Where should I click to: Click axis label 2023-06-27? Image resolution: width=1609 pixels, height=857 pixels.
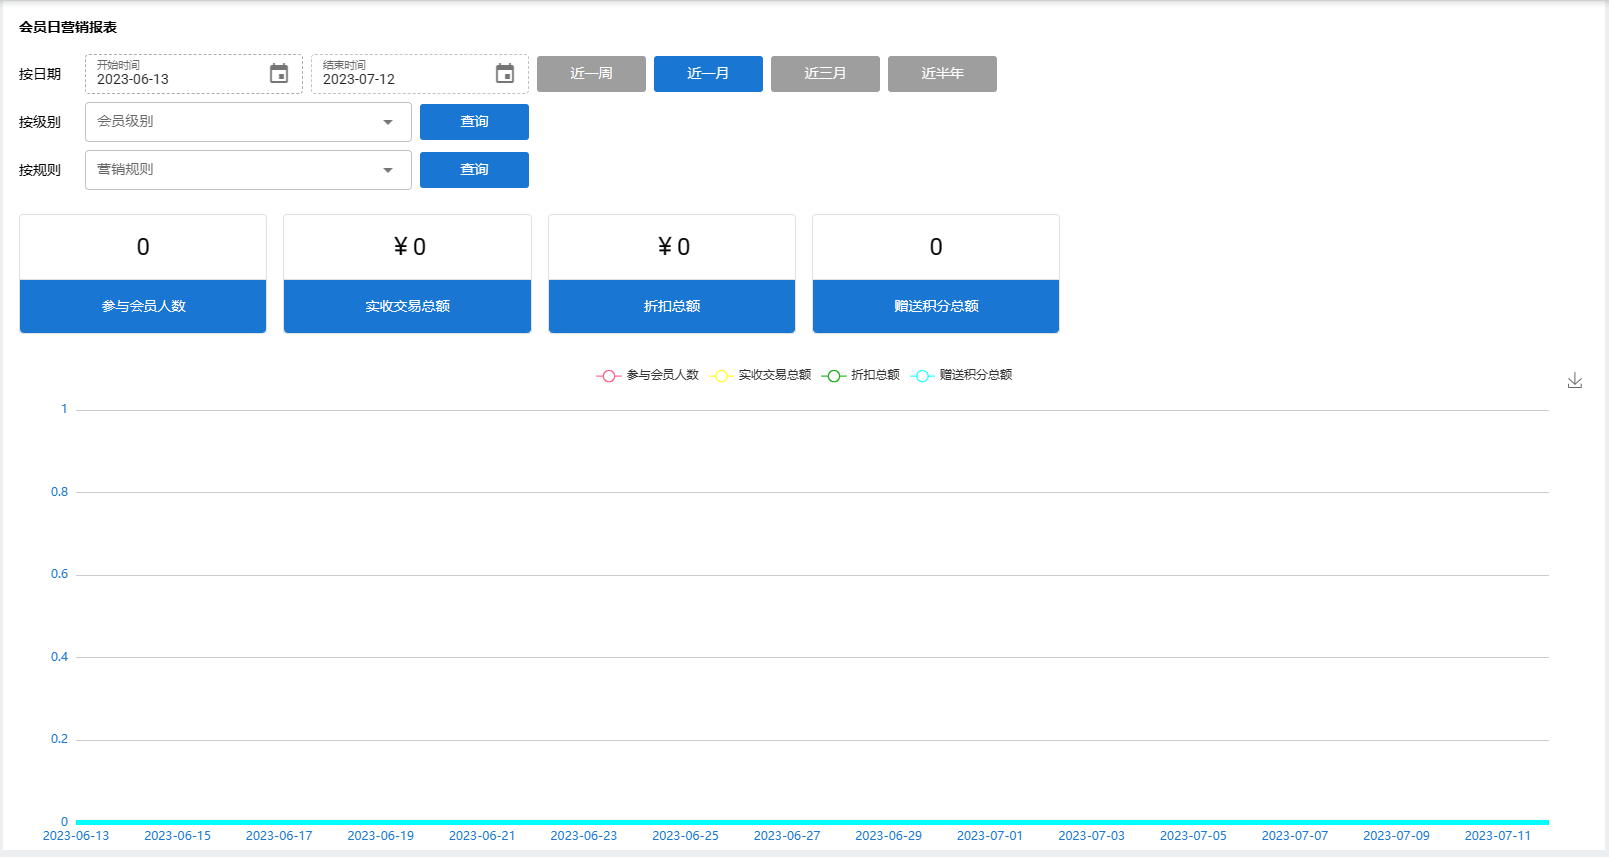[x=787, y=836]
